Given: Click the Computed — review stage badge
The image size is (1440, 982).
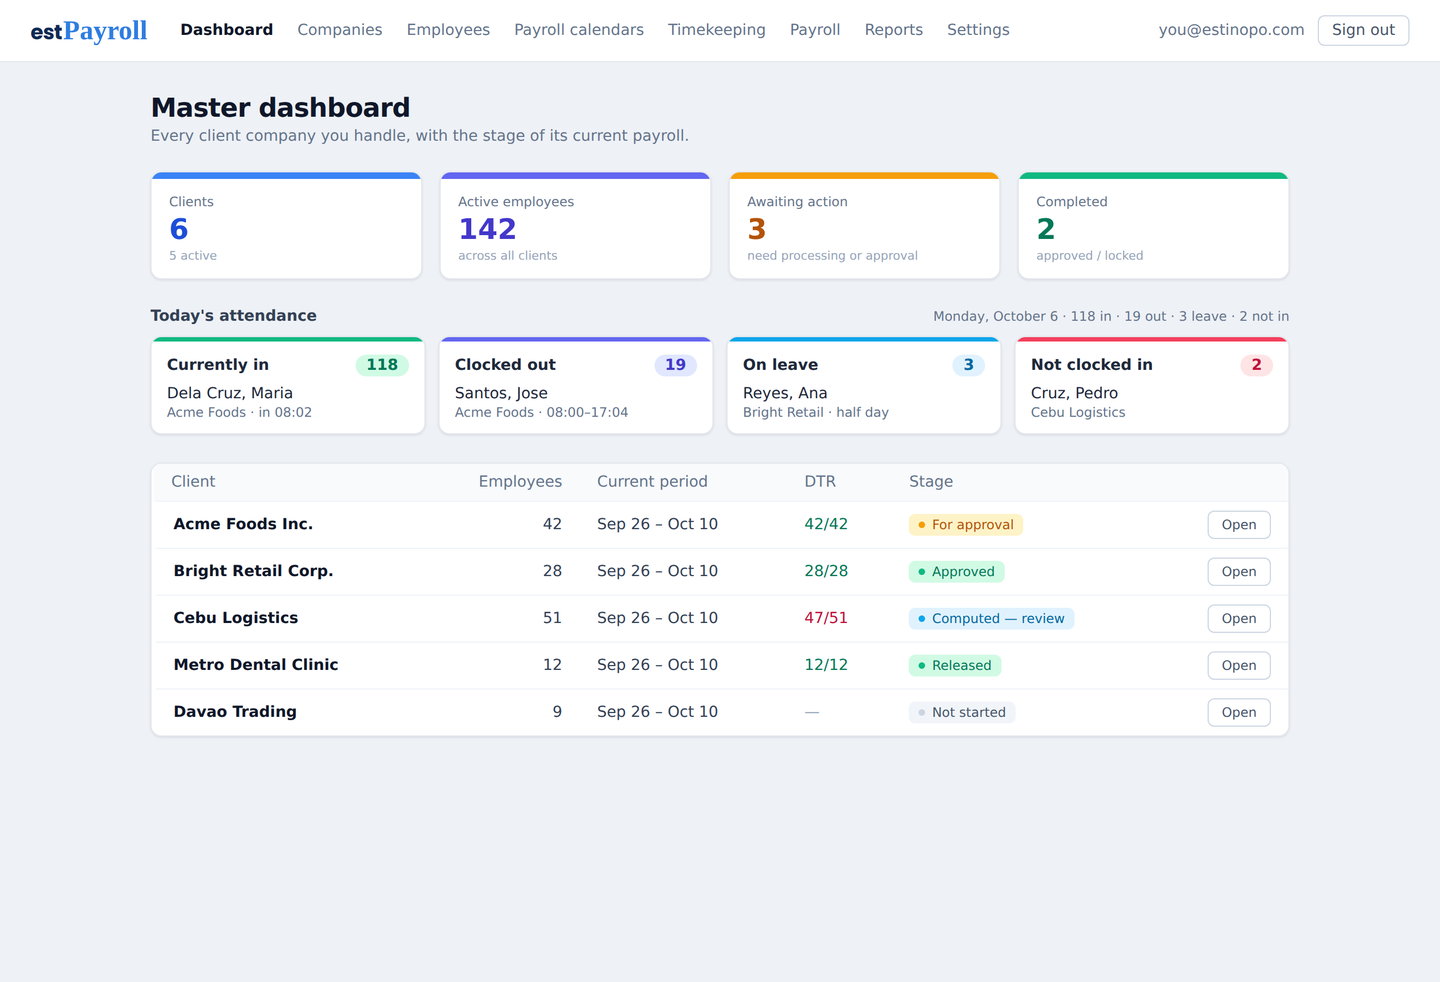Looking at the screenshot, I should pyautogui.click(x=991, y=619).
